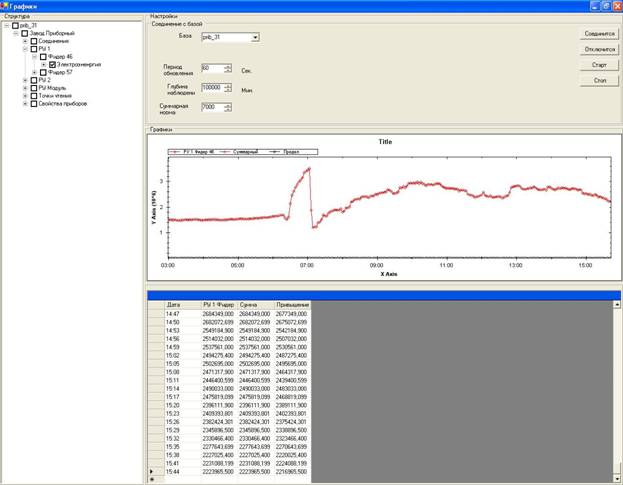The image size is (623, 485).
Task: Check the Свойства приборов checkbox
Action: [34, 104]
